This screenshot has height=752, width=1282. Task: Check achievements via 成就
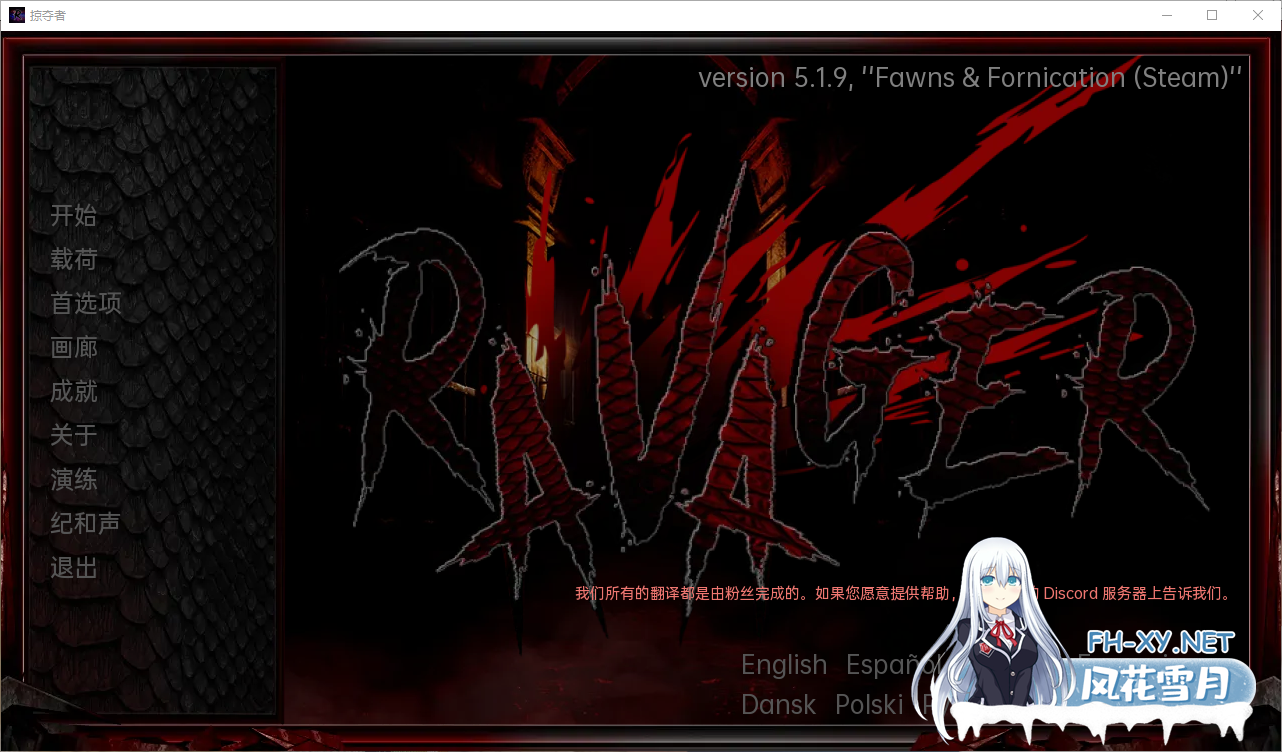coord(73,391)
